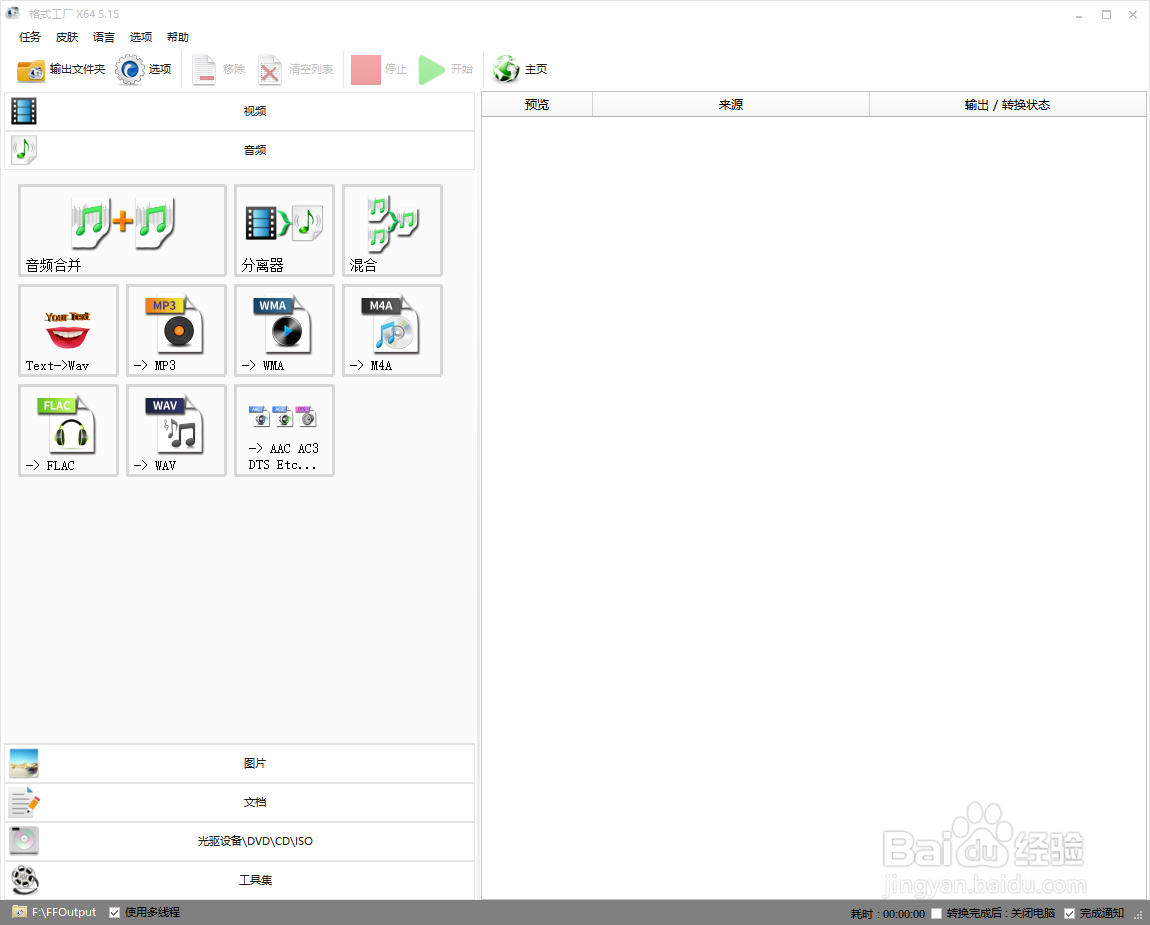
Task: Choose the -> WAV conversion tile
Action: pyautogui.click(x=176, y=431)
